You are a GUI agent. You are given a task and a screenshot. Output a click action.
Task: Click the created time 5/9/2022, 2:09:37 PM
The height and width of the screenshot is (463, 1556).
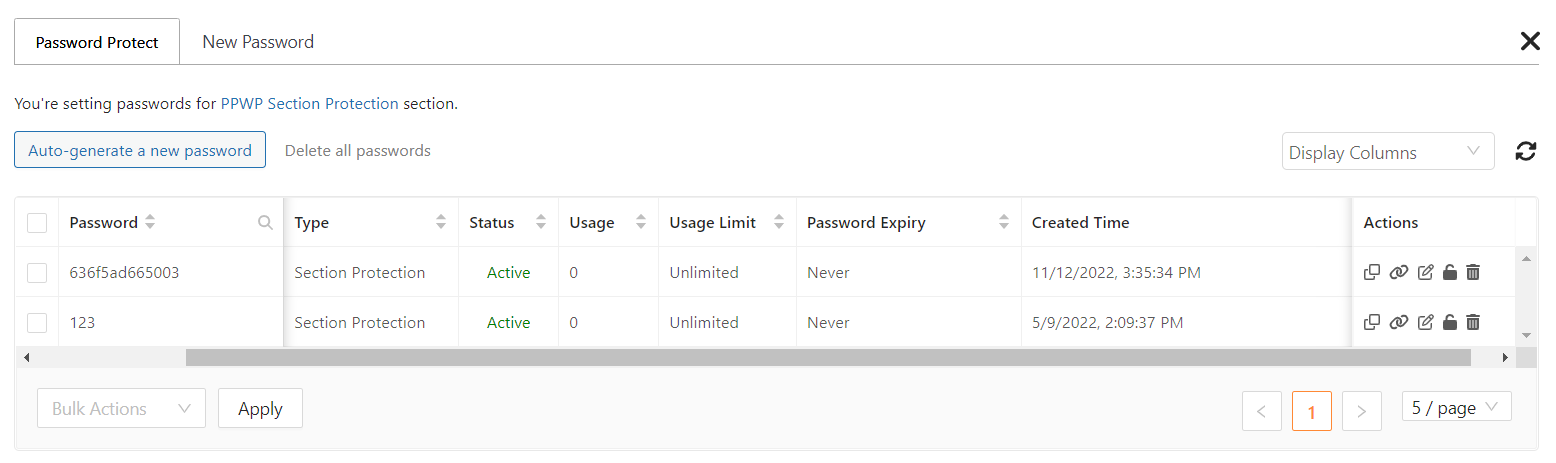1108,322
